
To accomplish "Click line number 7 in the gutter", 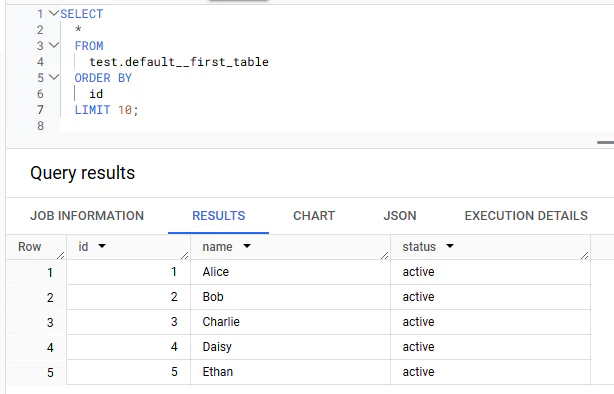I will tap(40, 110).
